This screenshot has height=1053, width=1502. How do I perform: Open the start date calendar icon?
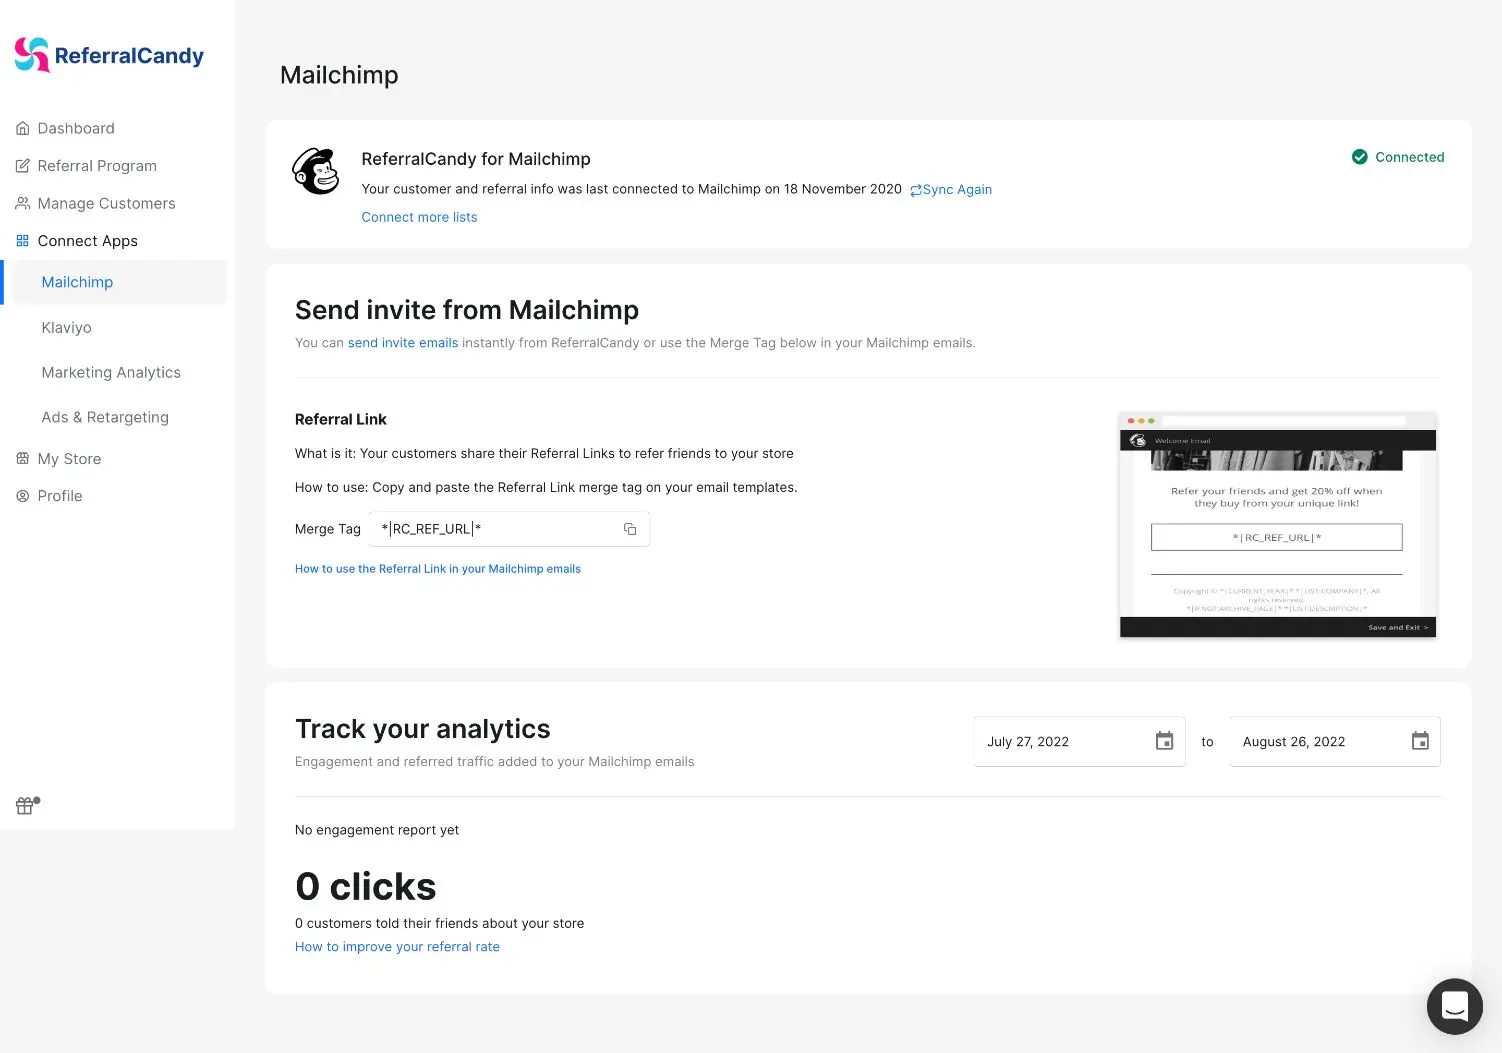1164,741
